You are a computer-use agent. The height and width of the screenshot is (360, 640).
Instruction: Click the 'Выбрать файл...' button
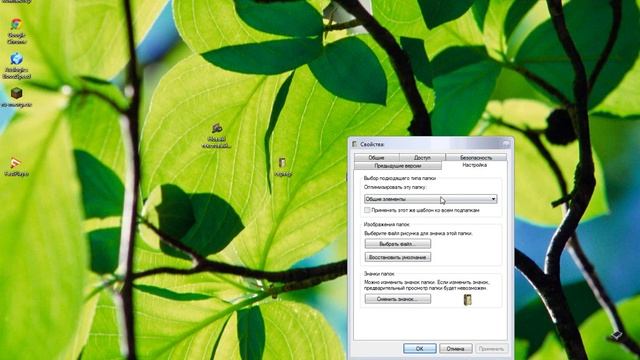coord(398,244)
